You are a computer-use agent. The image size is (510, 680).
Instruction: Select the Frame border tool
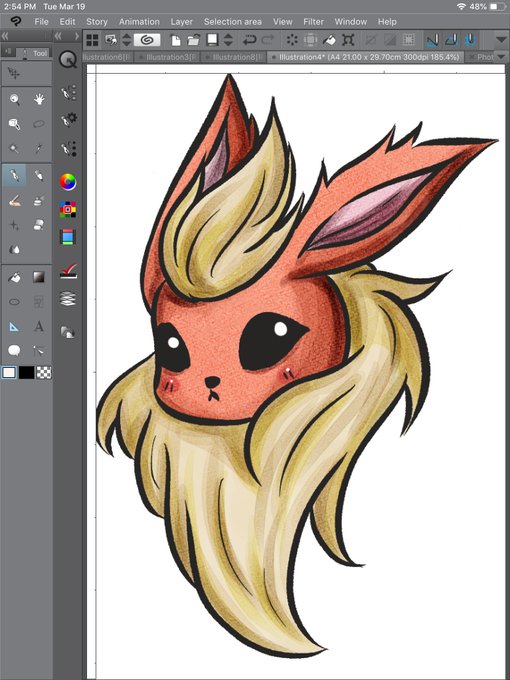pos(39,301)
